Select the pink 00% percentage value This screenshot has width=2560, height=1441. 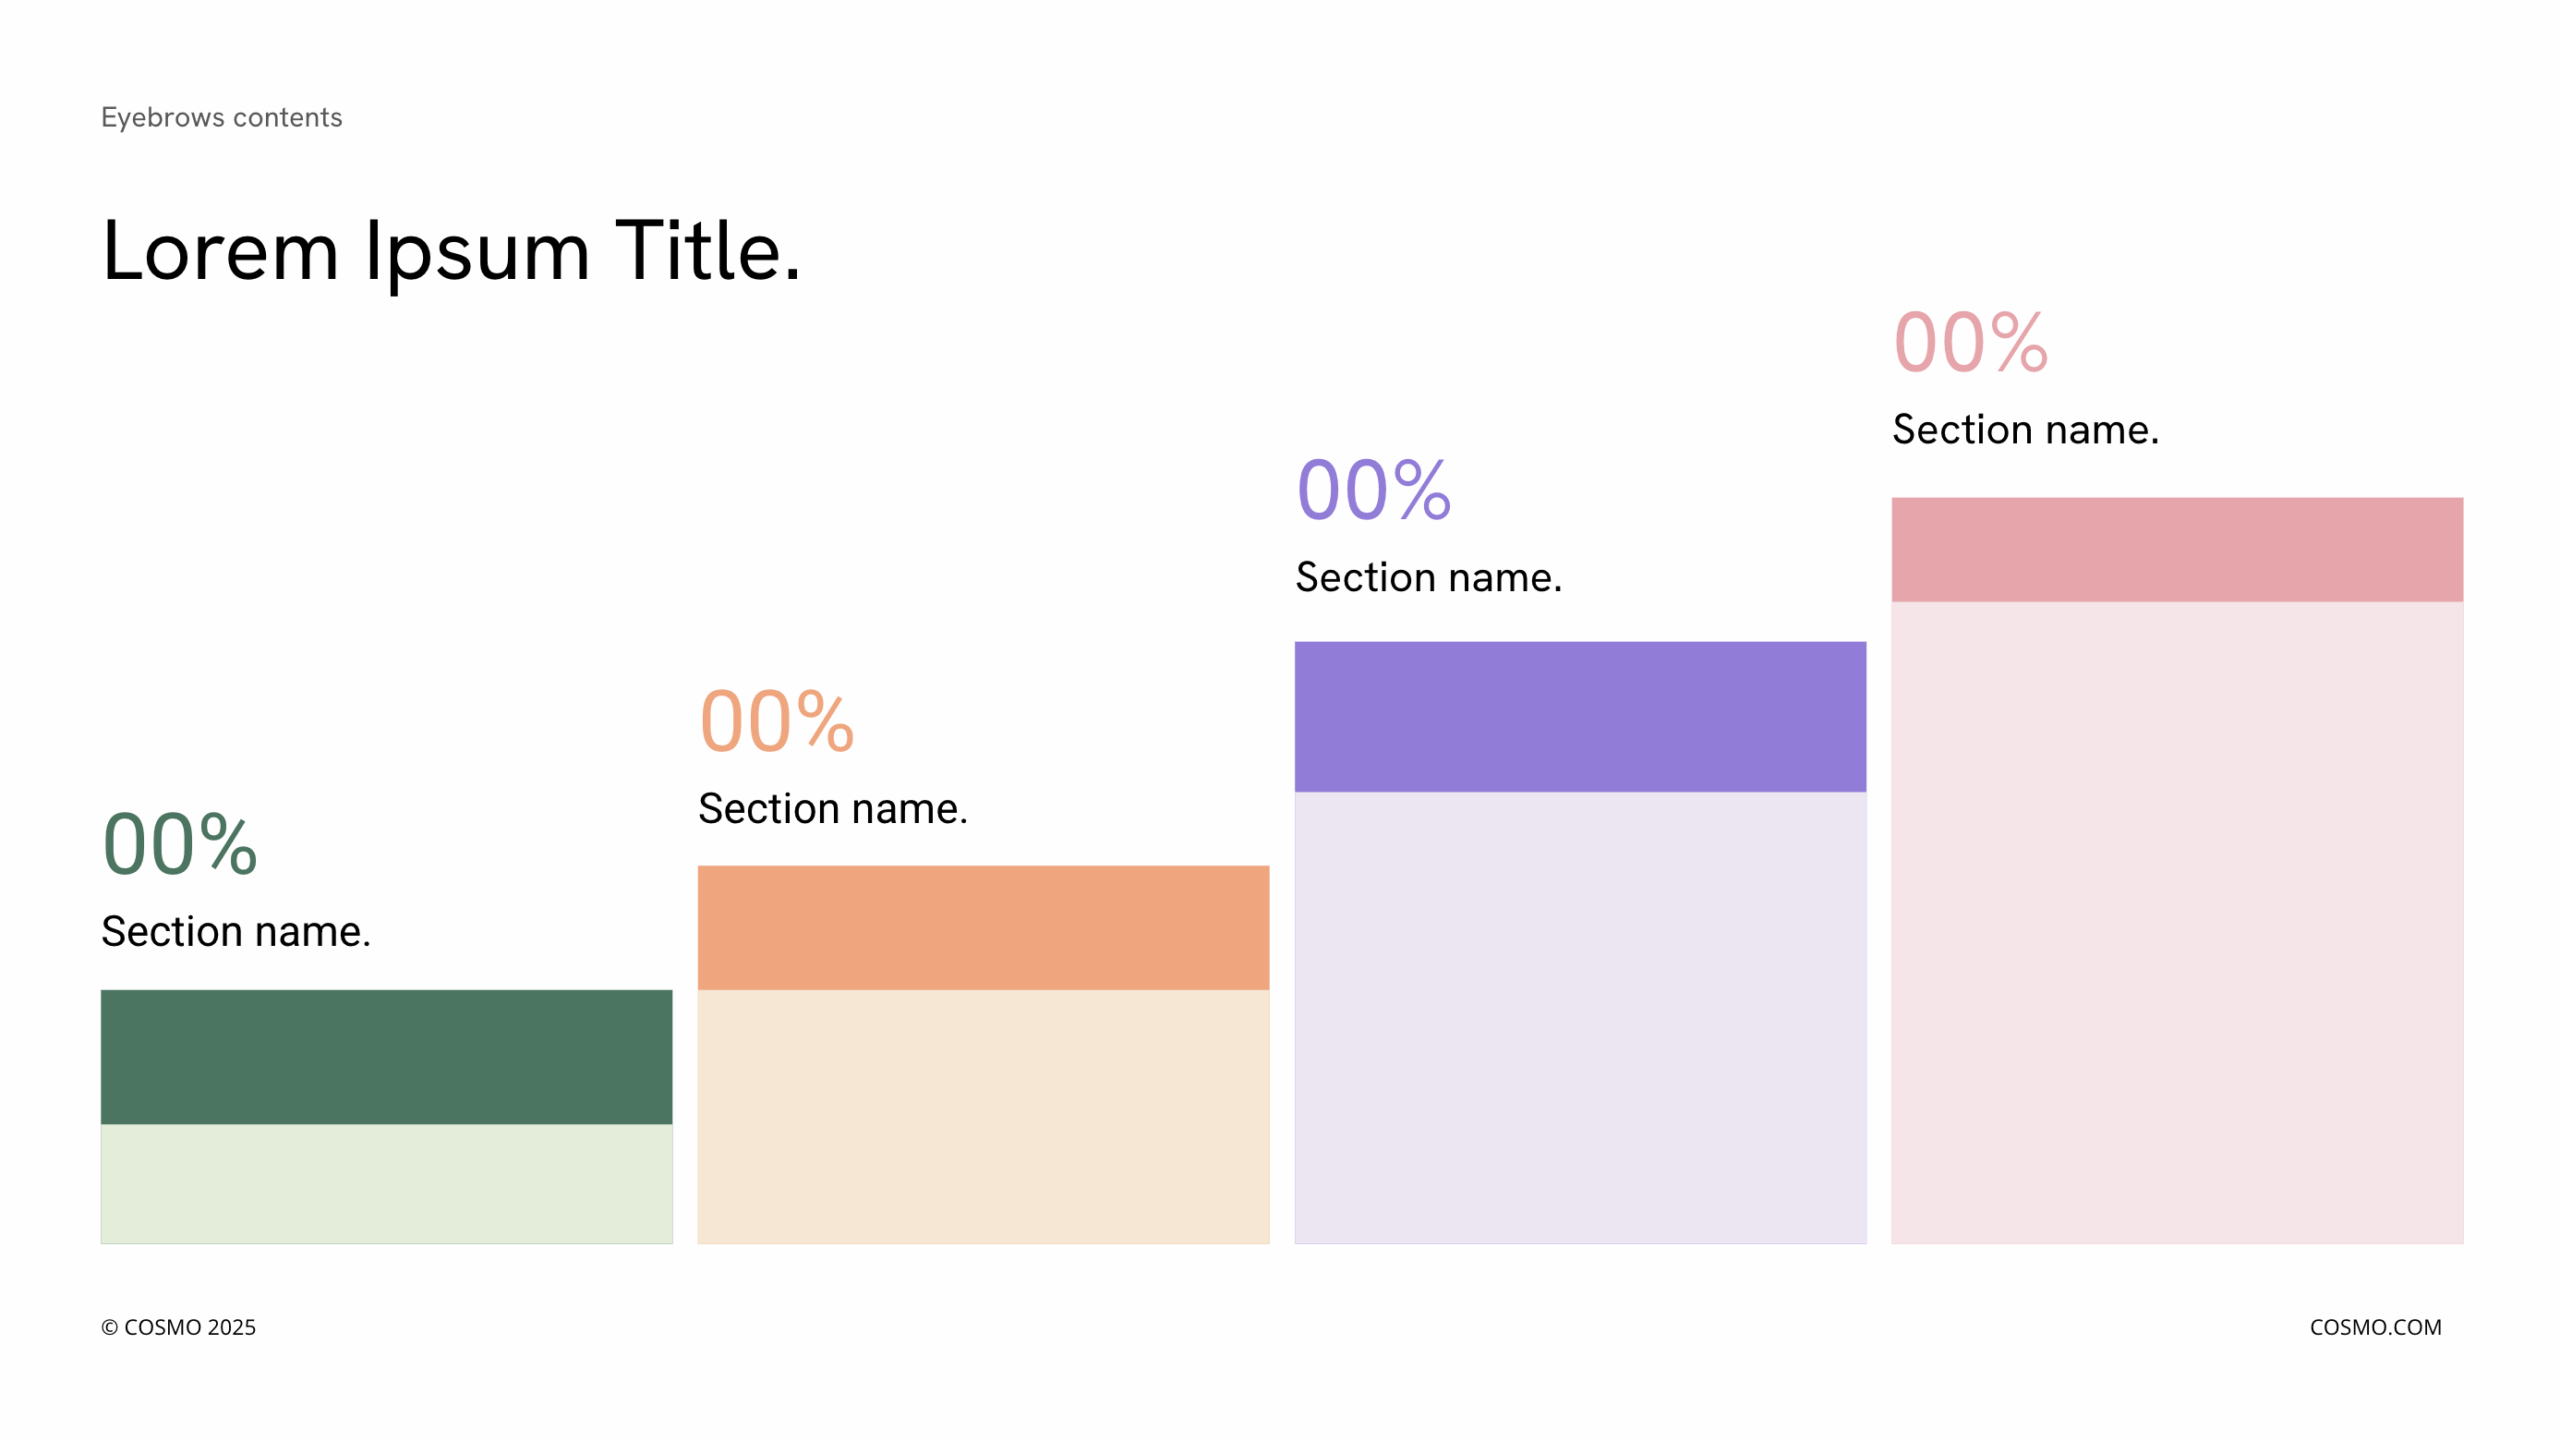[1970, 343]
